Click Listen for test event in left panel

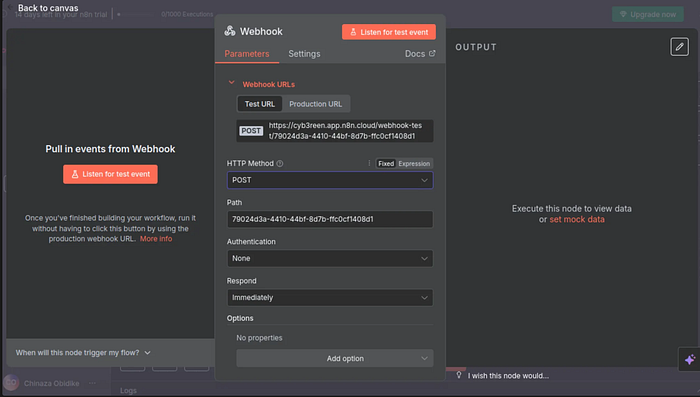pyautogui.click(x=110, y=174)
